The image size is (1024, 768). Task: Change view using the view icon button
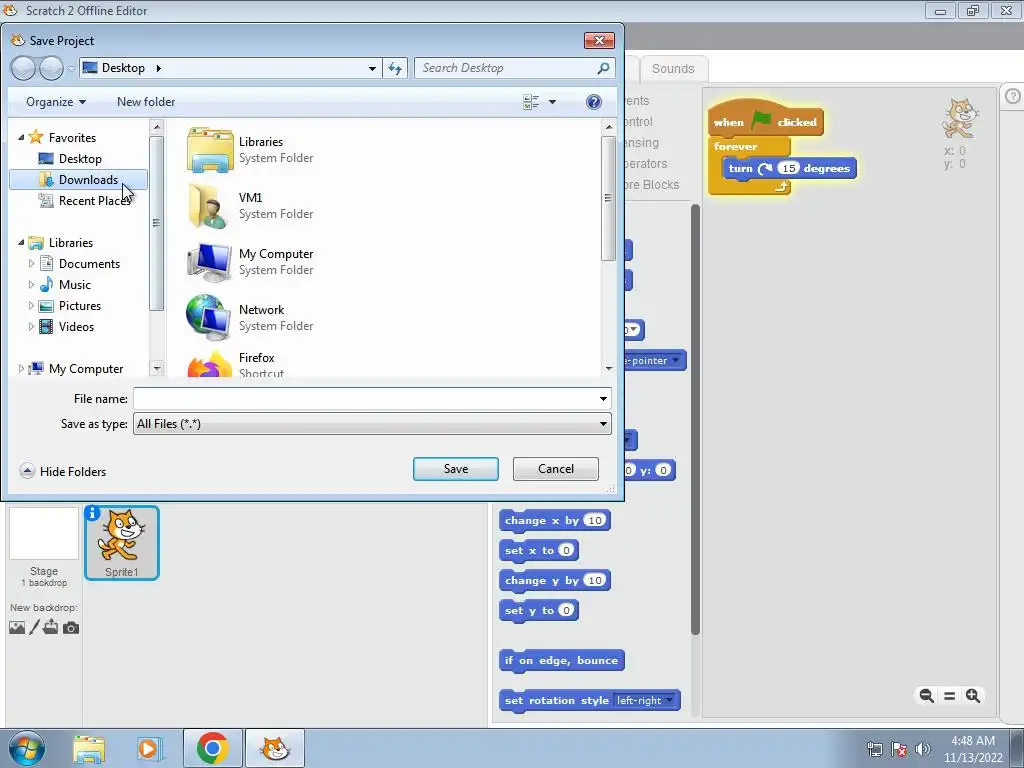tap(531, 102)
